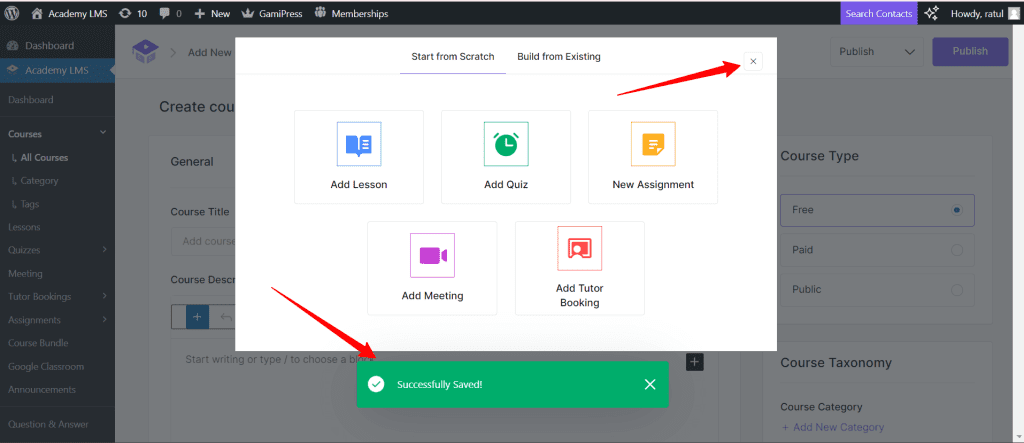This screenshot has height=443, width=1024.
Task: Select the Free course type radio
Action: (x=957, y=210)
